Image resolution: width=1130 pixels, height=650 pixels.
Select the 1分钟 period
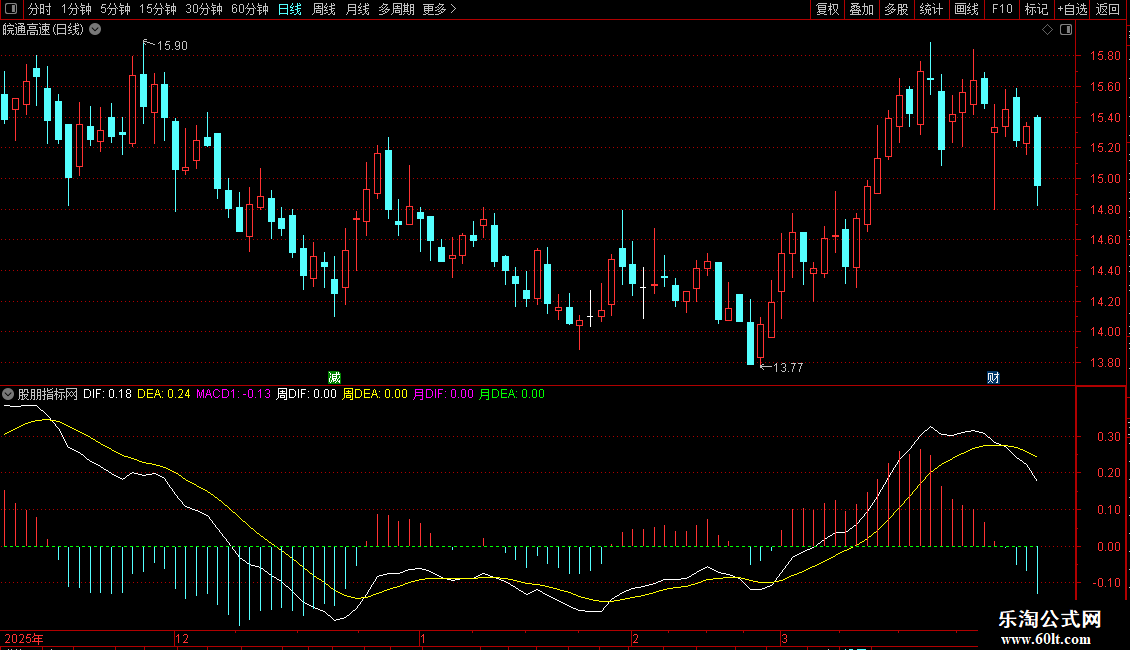tap(76, 9)
